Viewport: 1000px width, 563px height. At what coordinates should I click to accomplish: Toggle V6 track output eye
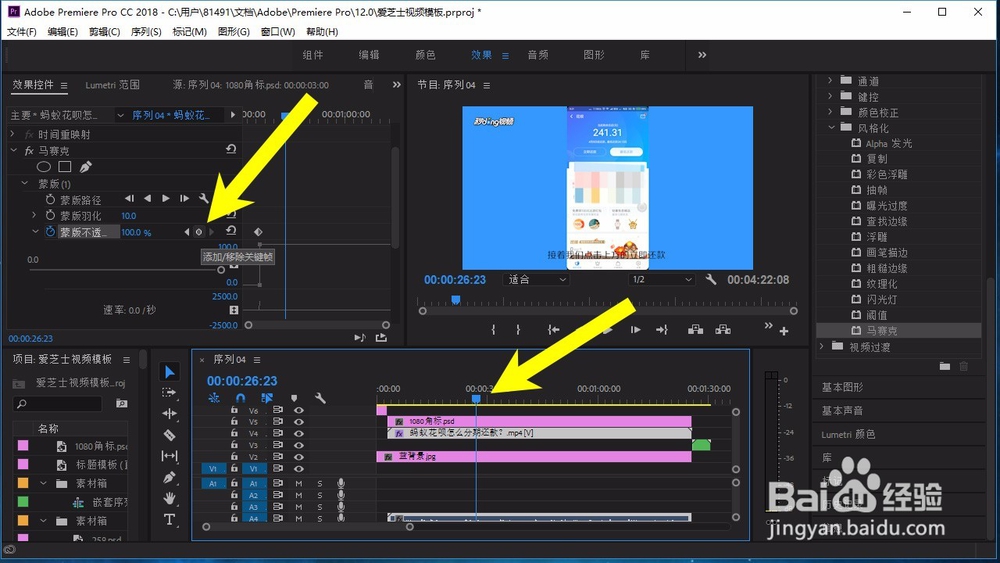coord(298,411)
